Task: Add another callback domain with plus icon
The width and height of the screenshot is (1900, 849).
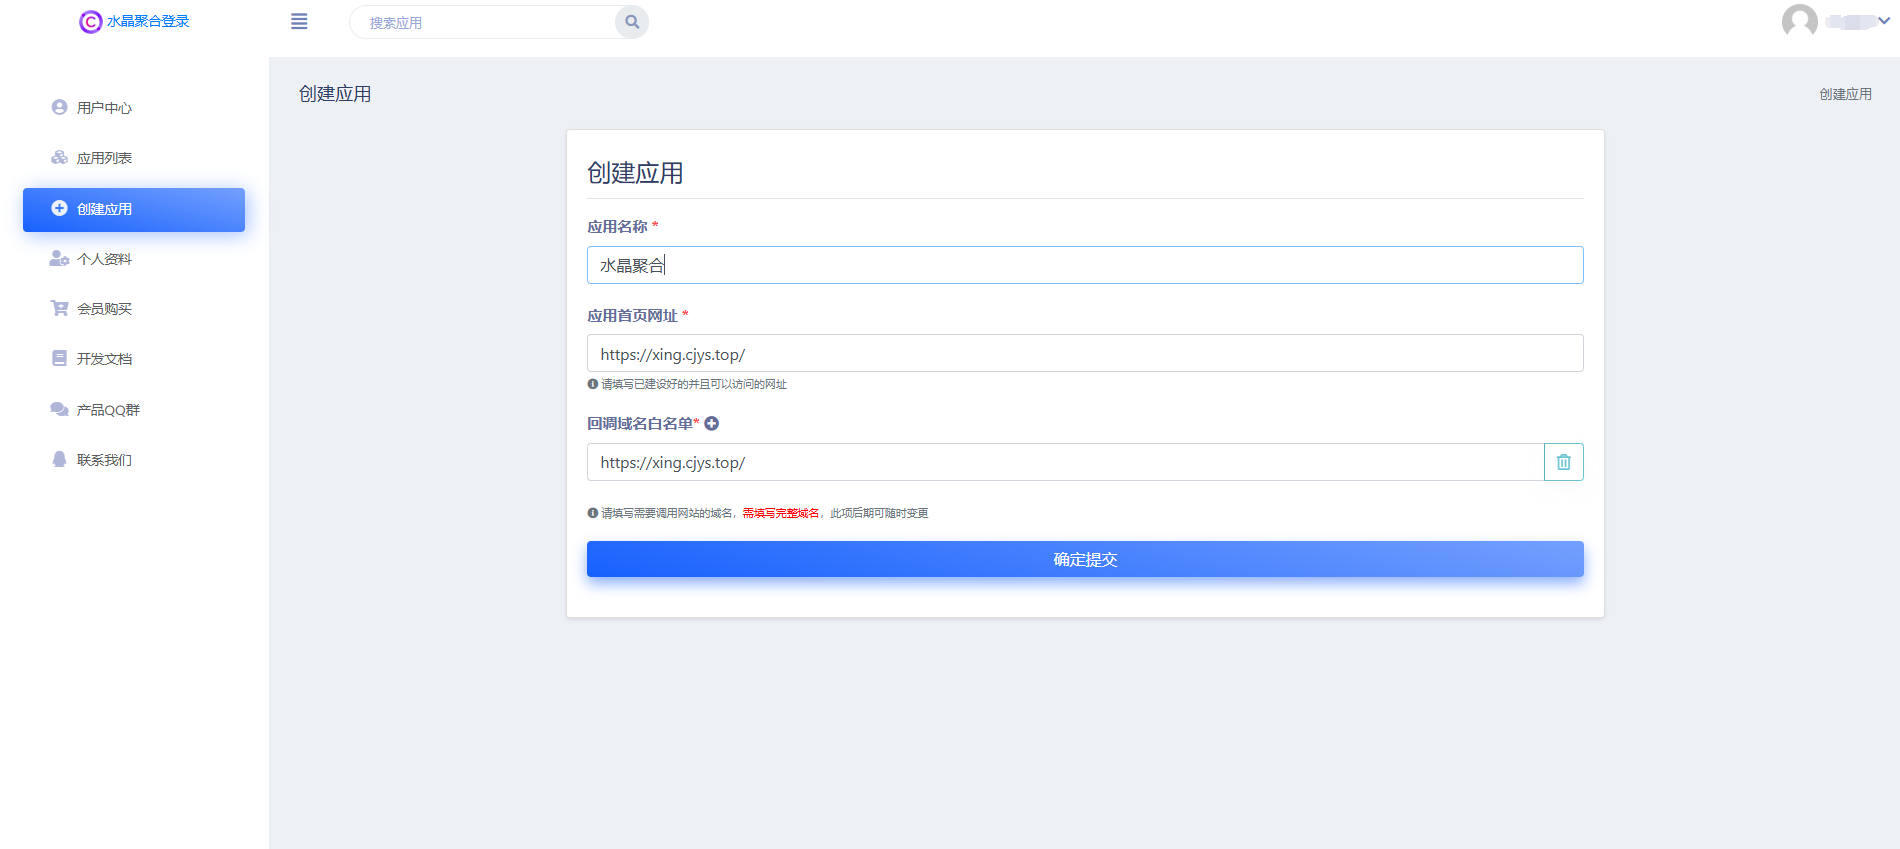Action: [x=712, y=424]
